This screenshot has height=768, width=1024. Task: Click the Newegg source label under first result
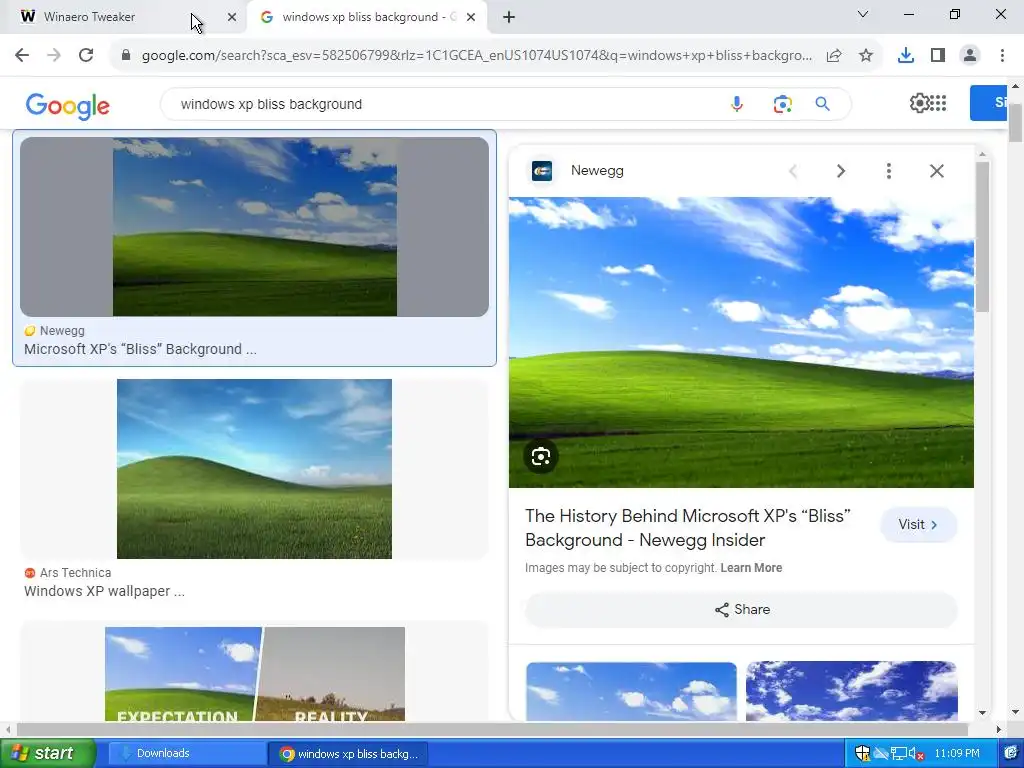[62, 330]
